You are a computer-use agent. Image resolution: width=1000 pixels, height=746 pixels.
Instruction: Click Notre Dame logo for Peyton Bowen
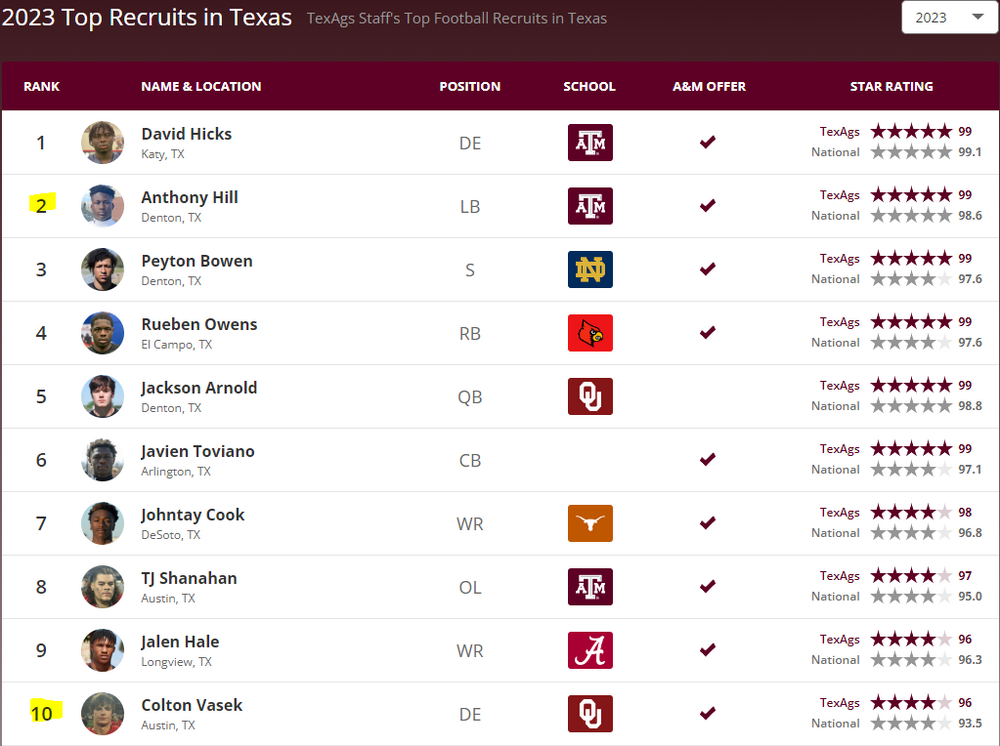[x=590, y=270]
